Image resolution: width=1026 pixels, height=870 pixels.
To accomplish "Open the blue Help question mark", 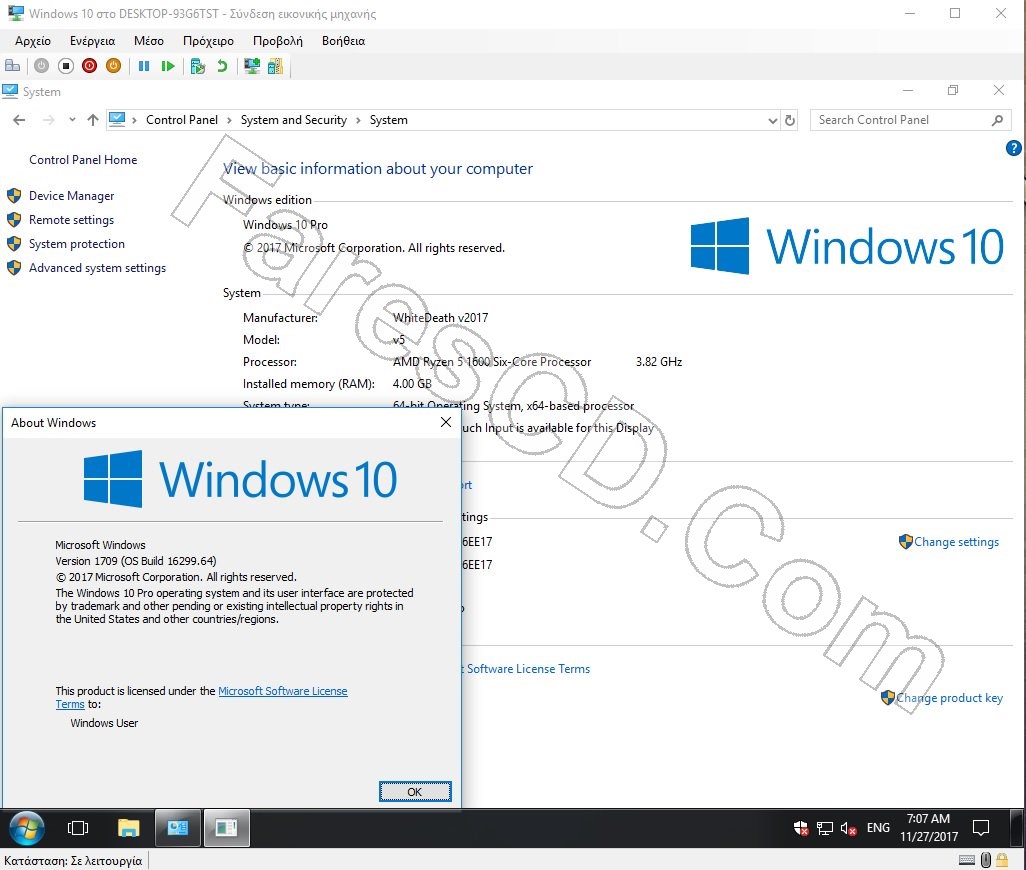I will 1013,148.
